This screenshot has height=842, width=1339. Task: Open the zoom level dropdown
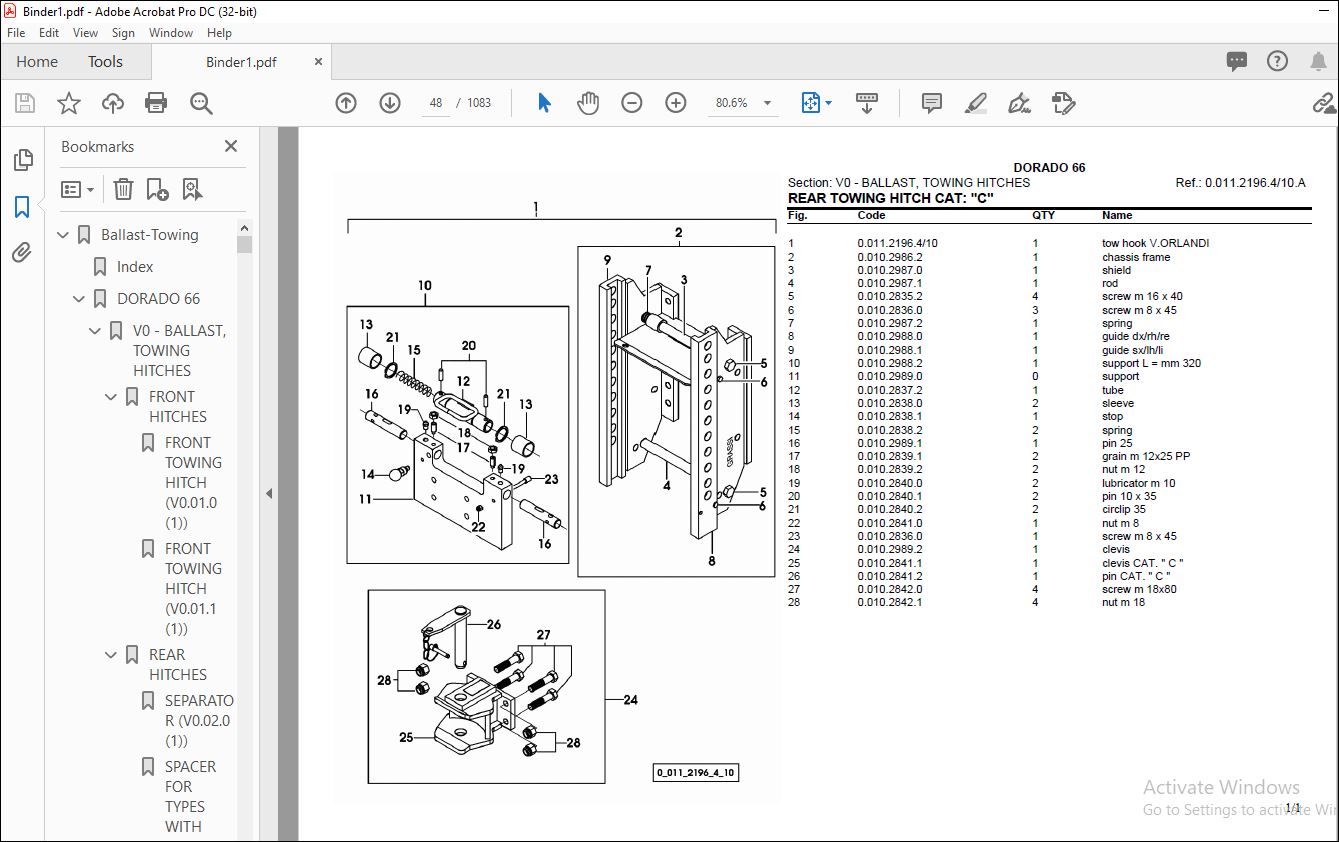[x=768, y=103]
